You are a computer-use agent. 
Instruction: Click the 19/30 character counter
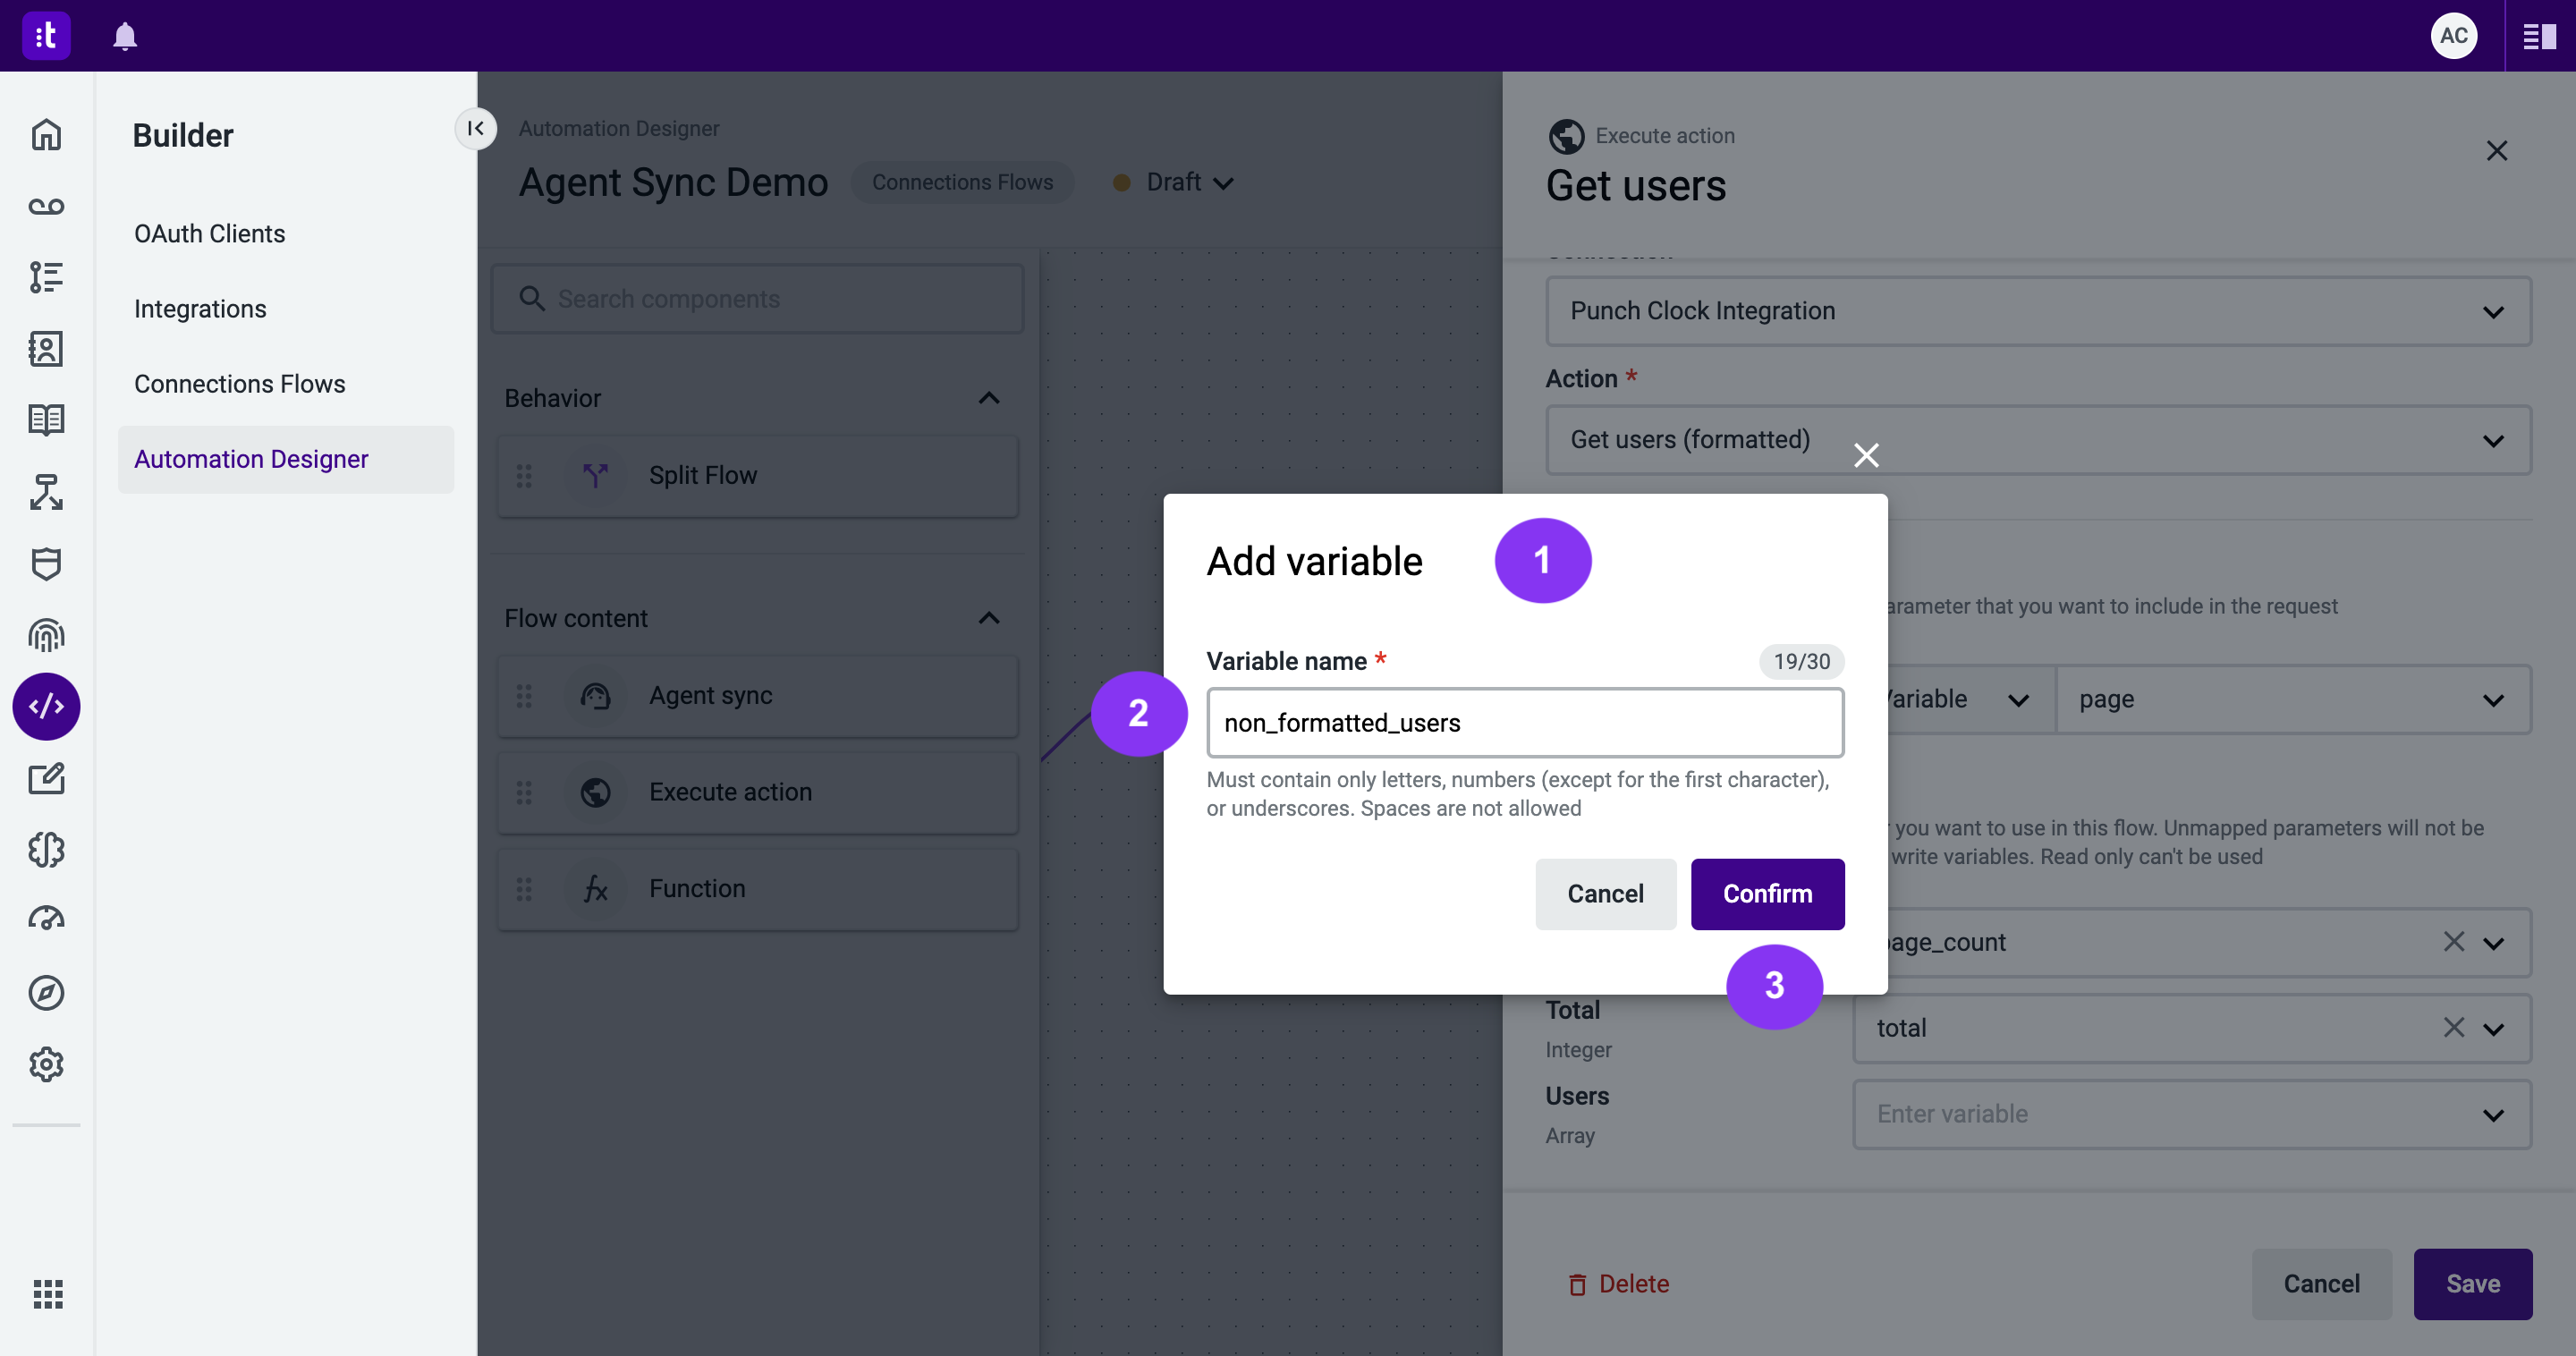click(x=1802, y=661)
